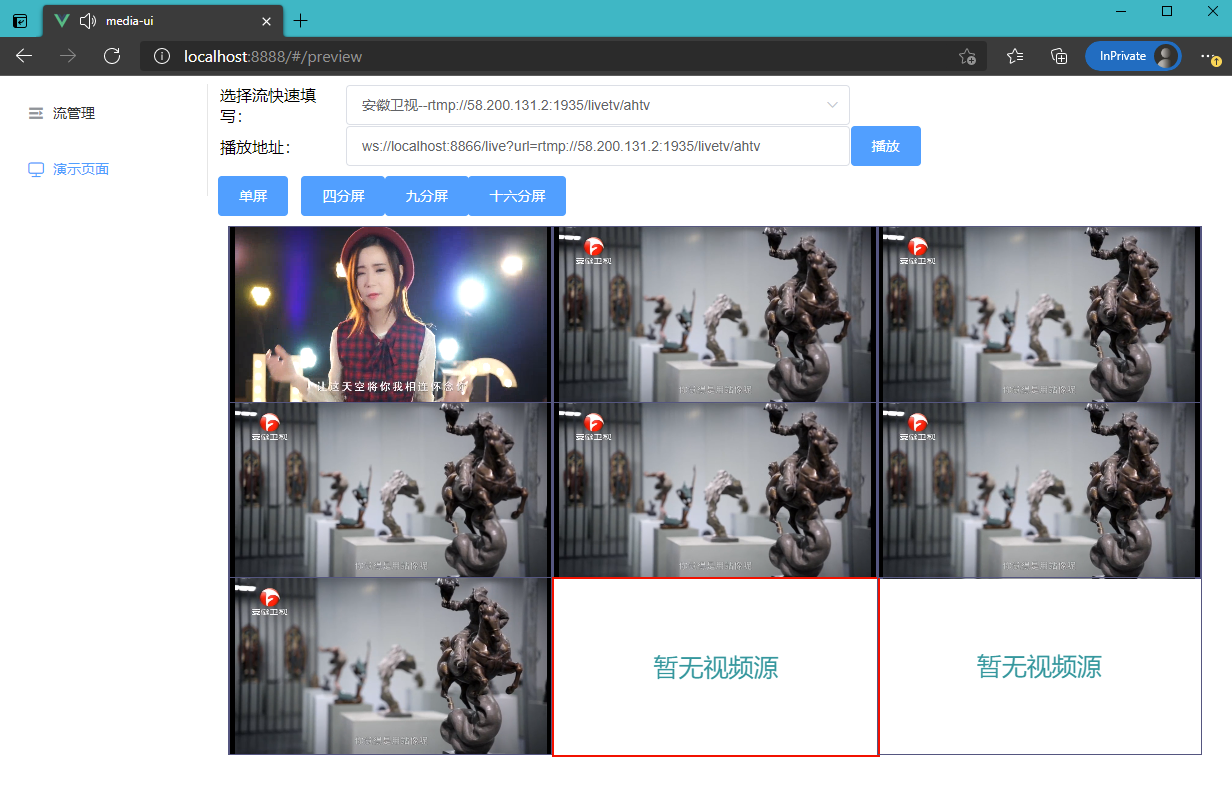Click the tab actions icon at top-left
The width and height of the screenshot is (1232, 808).
[x=20, y=21]
